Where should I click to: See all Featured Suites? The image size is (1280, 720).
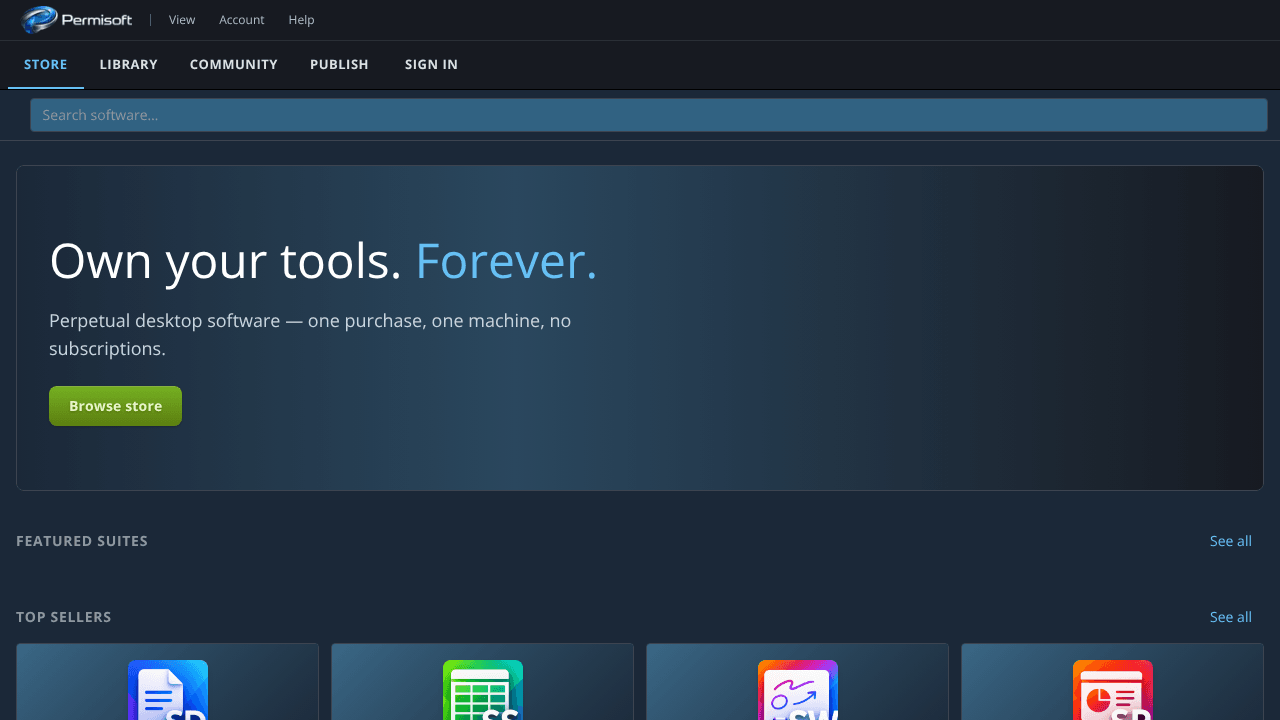(x=1231, y=541)
